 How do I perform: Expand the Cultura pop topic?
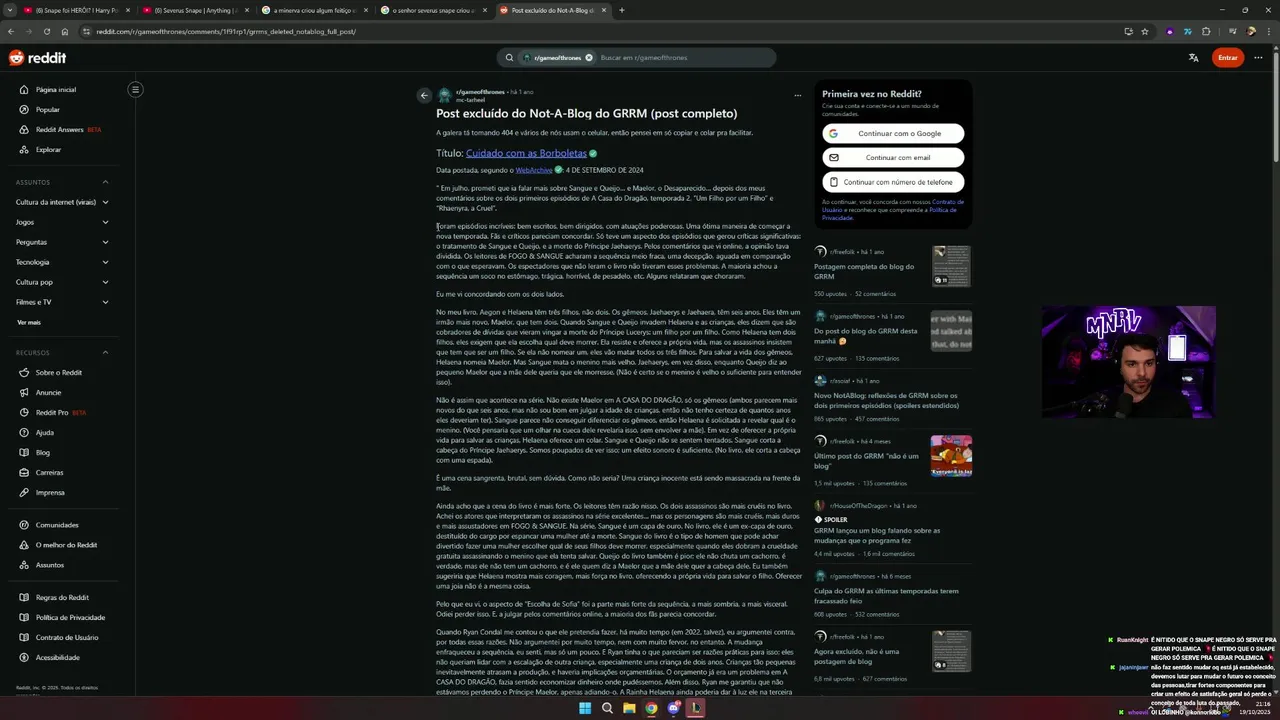point(62,282)
